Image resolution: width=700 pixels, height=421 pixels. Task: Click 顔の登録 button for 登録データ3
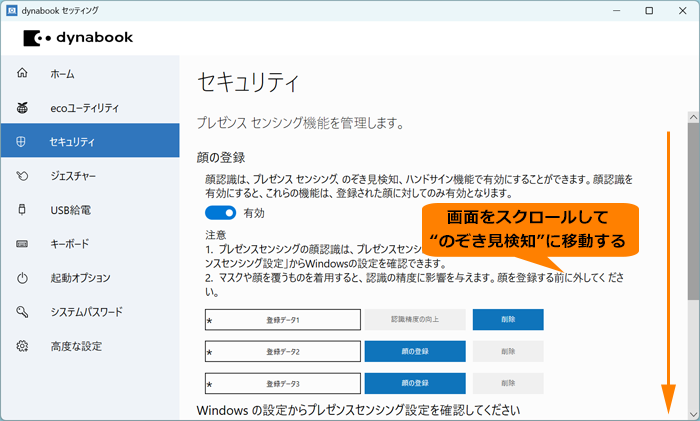click(x=415, y=383)
